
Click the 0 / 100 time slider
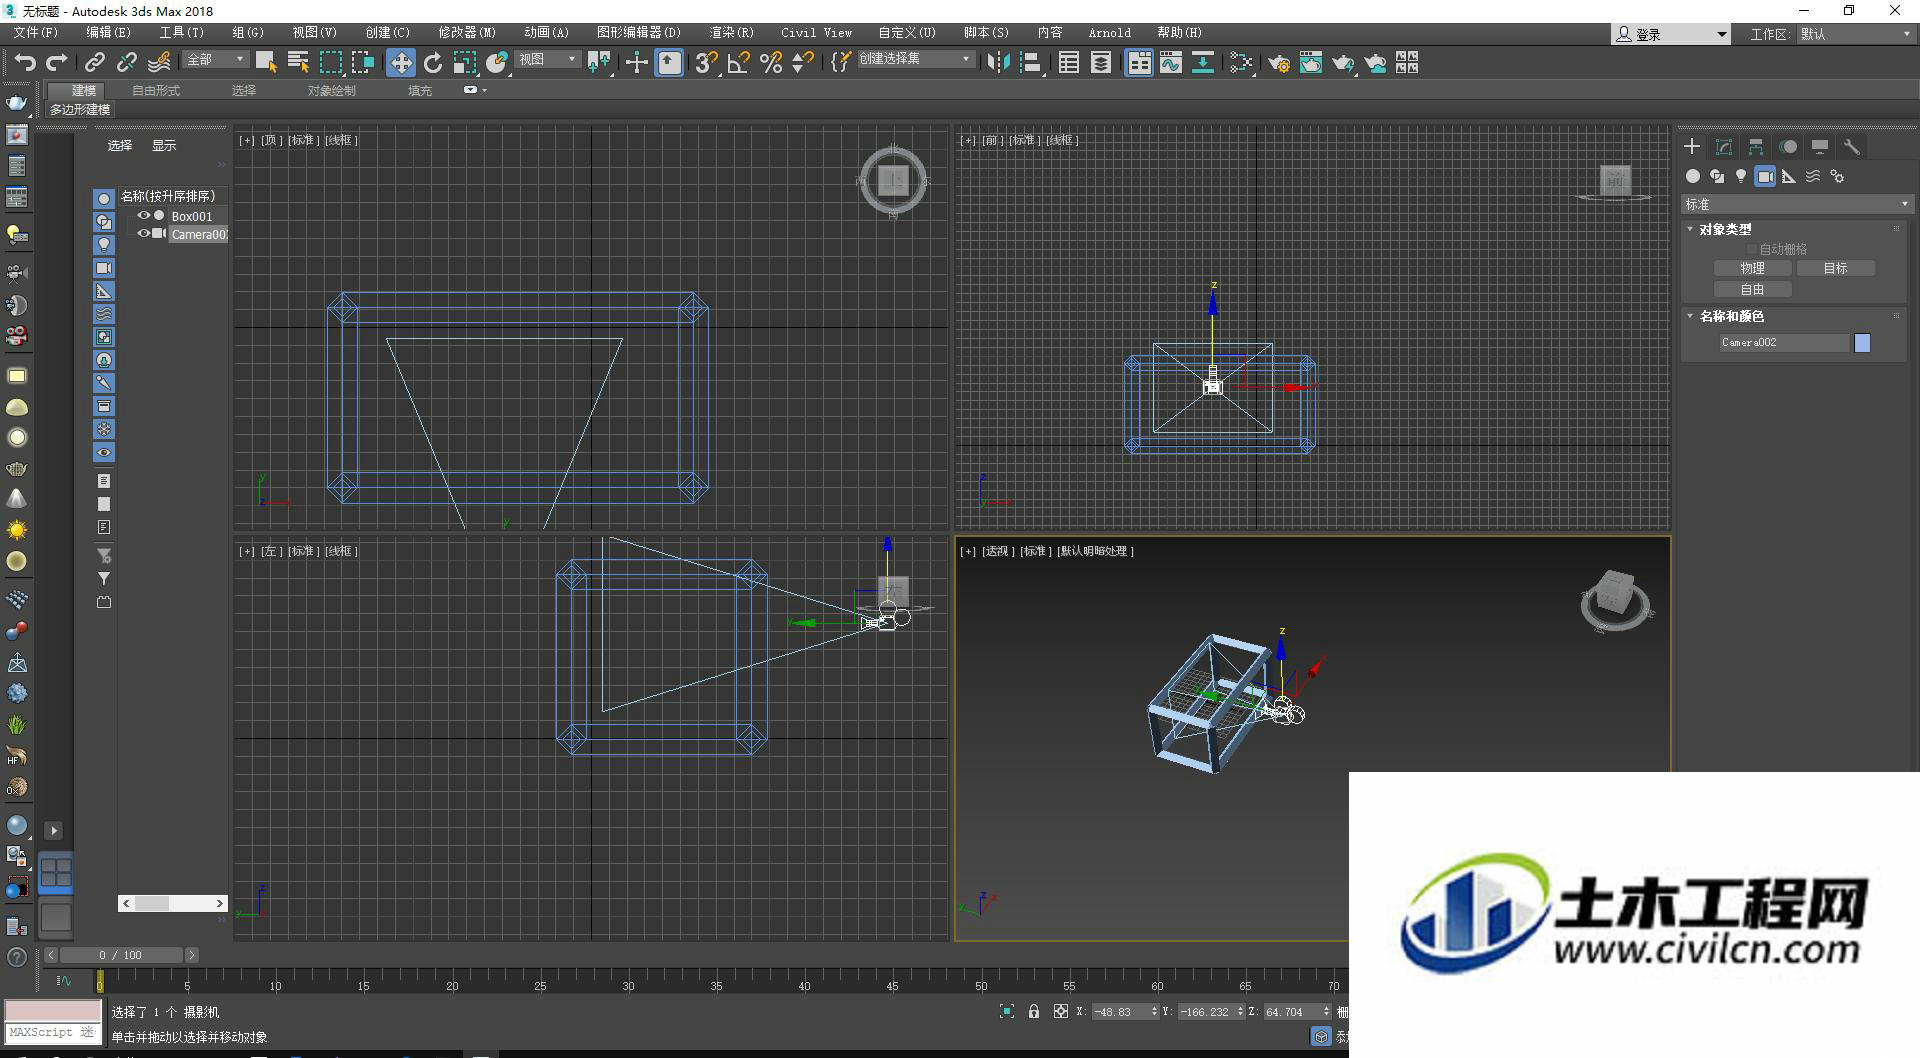[120, 955]
